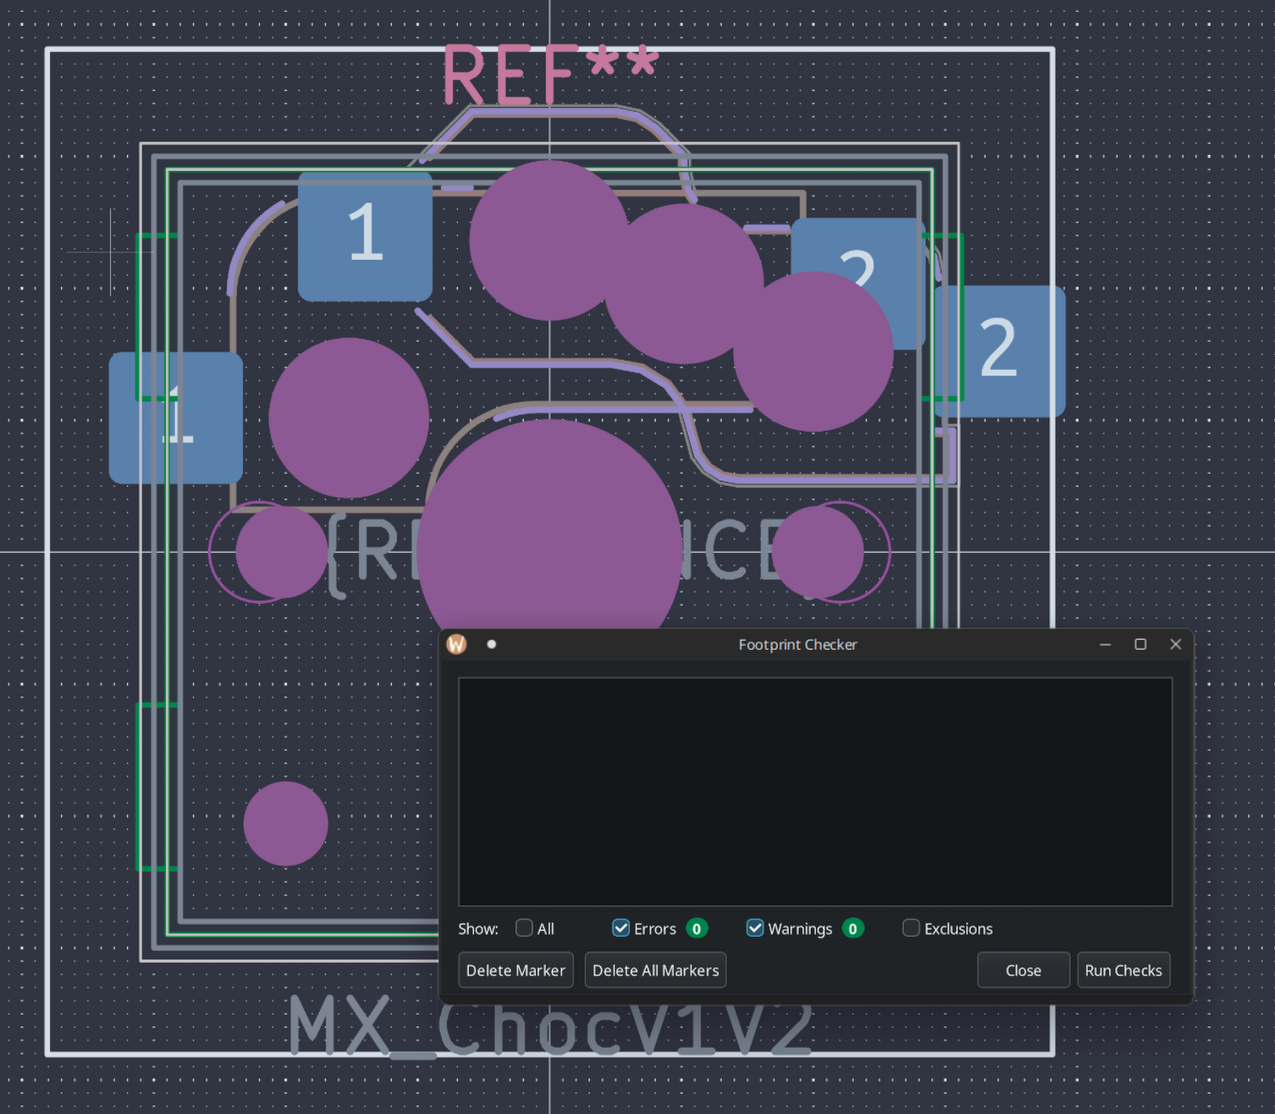Click inside the empty checker results list
The width and height of the screenshot is (1275, 1114).
815,791
